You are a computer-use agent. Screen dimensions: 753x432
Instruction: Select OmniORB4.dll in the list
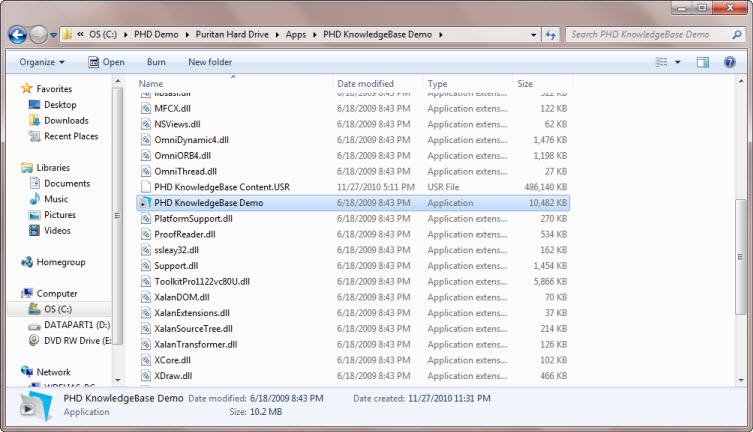182,156
